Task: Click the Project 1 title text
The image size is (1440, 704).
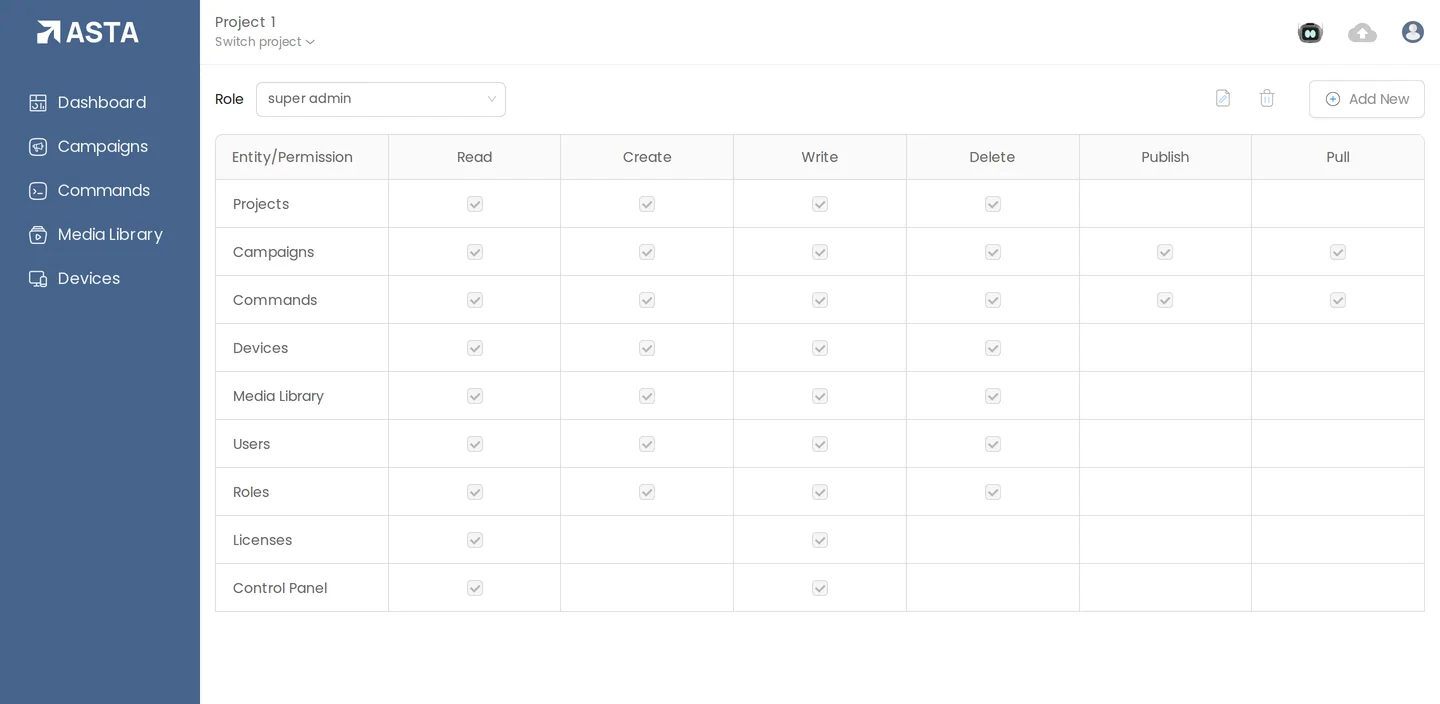Action: tap(245, 22)
